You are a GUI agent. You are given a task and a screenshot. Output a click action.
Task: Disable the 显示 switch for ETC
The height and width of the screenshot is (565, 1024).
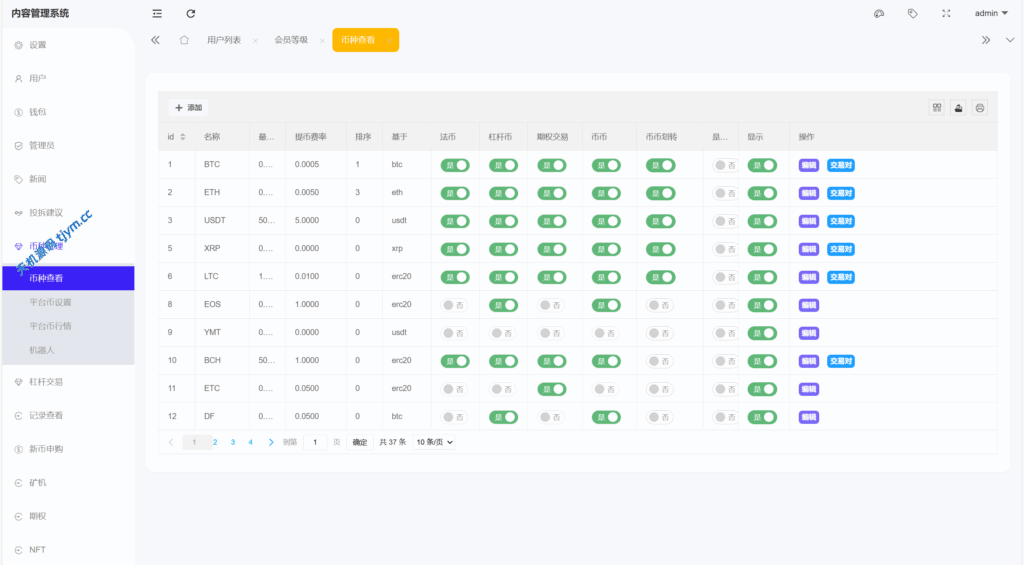[762, 389]
